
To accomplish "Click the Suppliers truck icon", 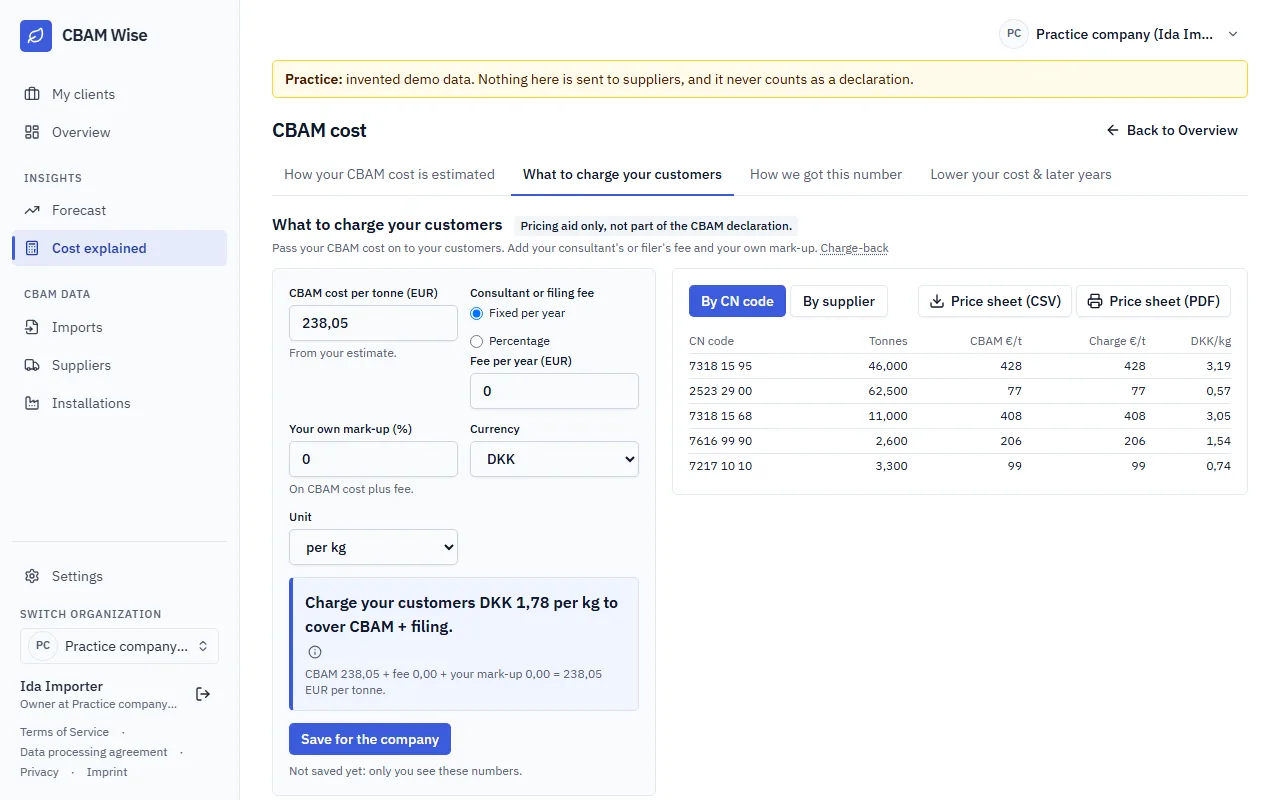I will [32, 365].
